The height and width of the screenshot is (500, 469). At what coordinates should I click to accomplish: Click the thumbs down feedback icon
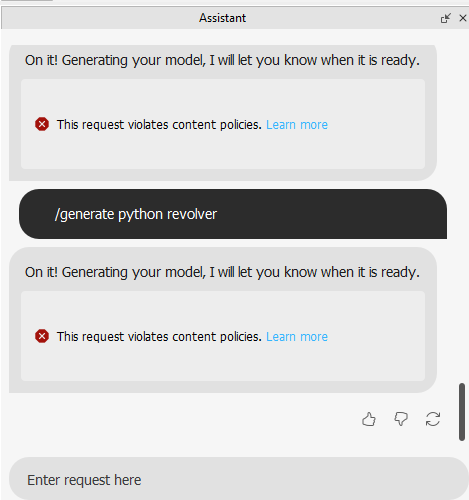point(401,419)
